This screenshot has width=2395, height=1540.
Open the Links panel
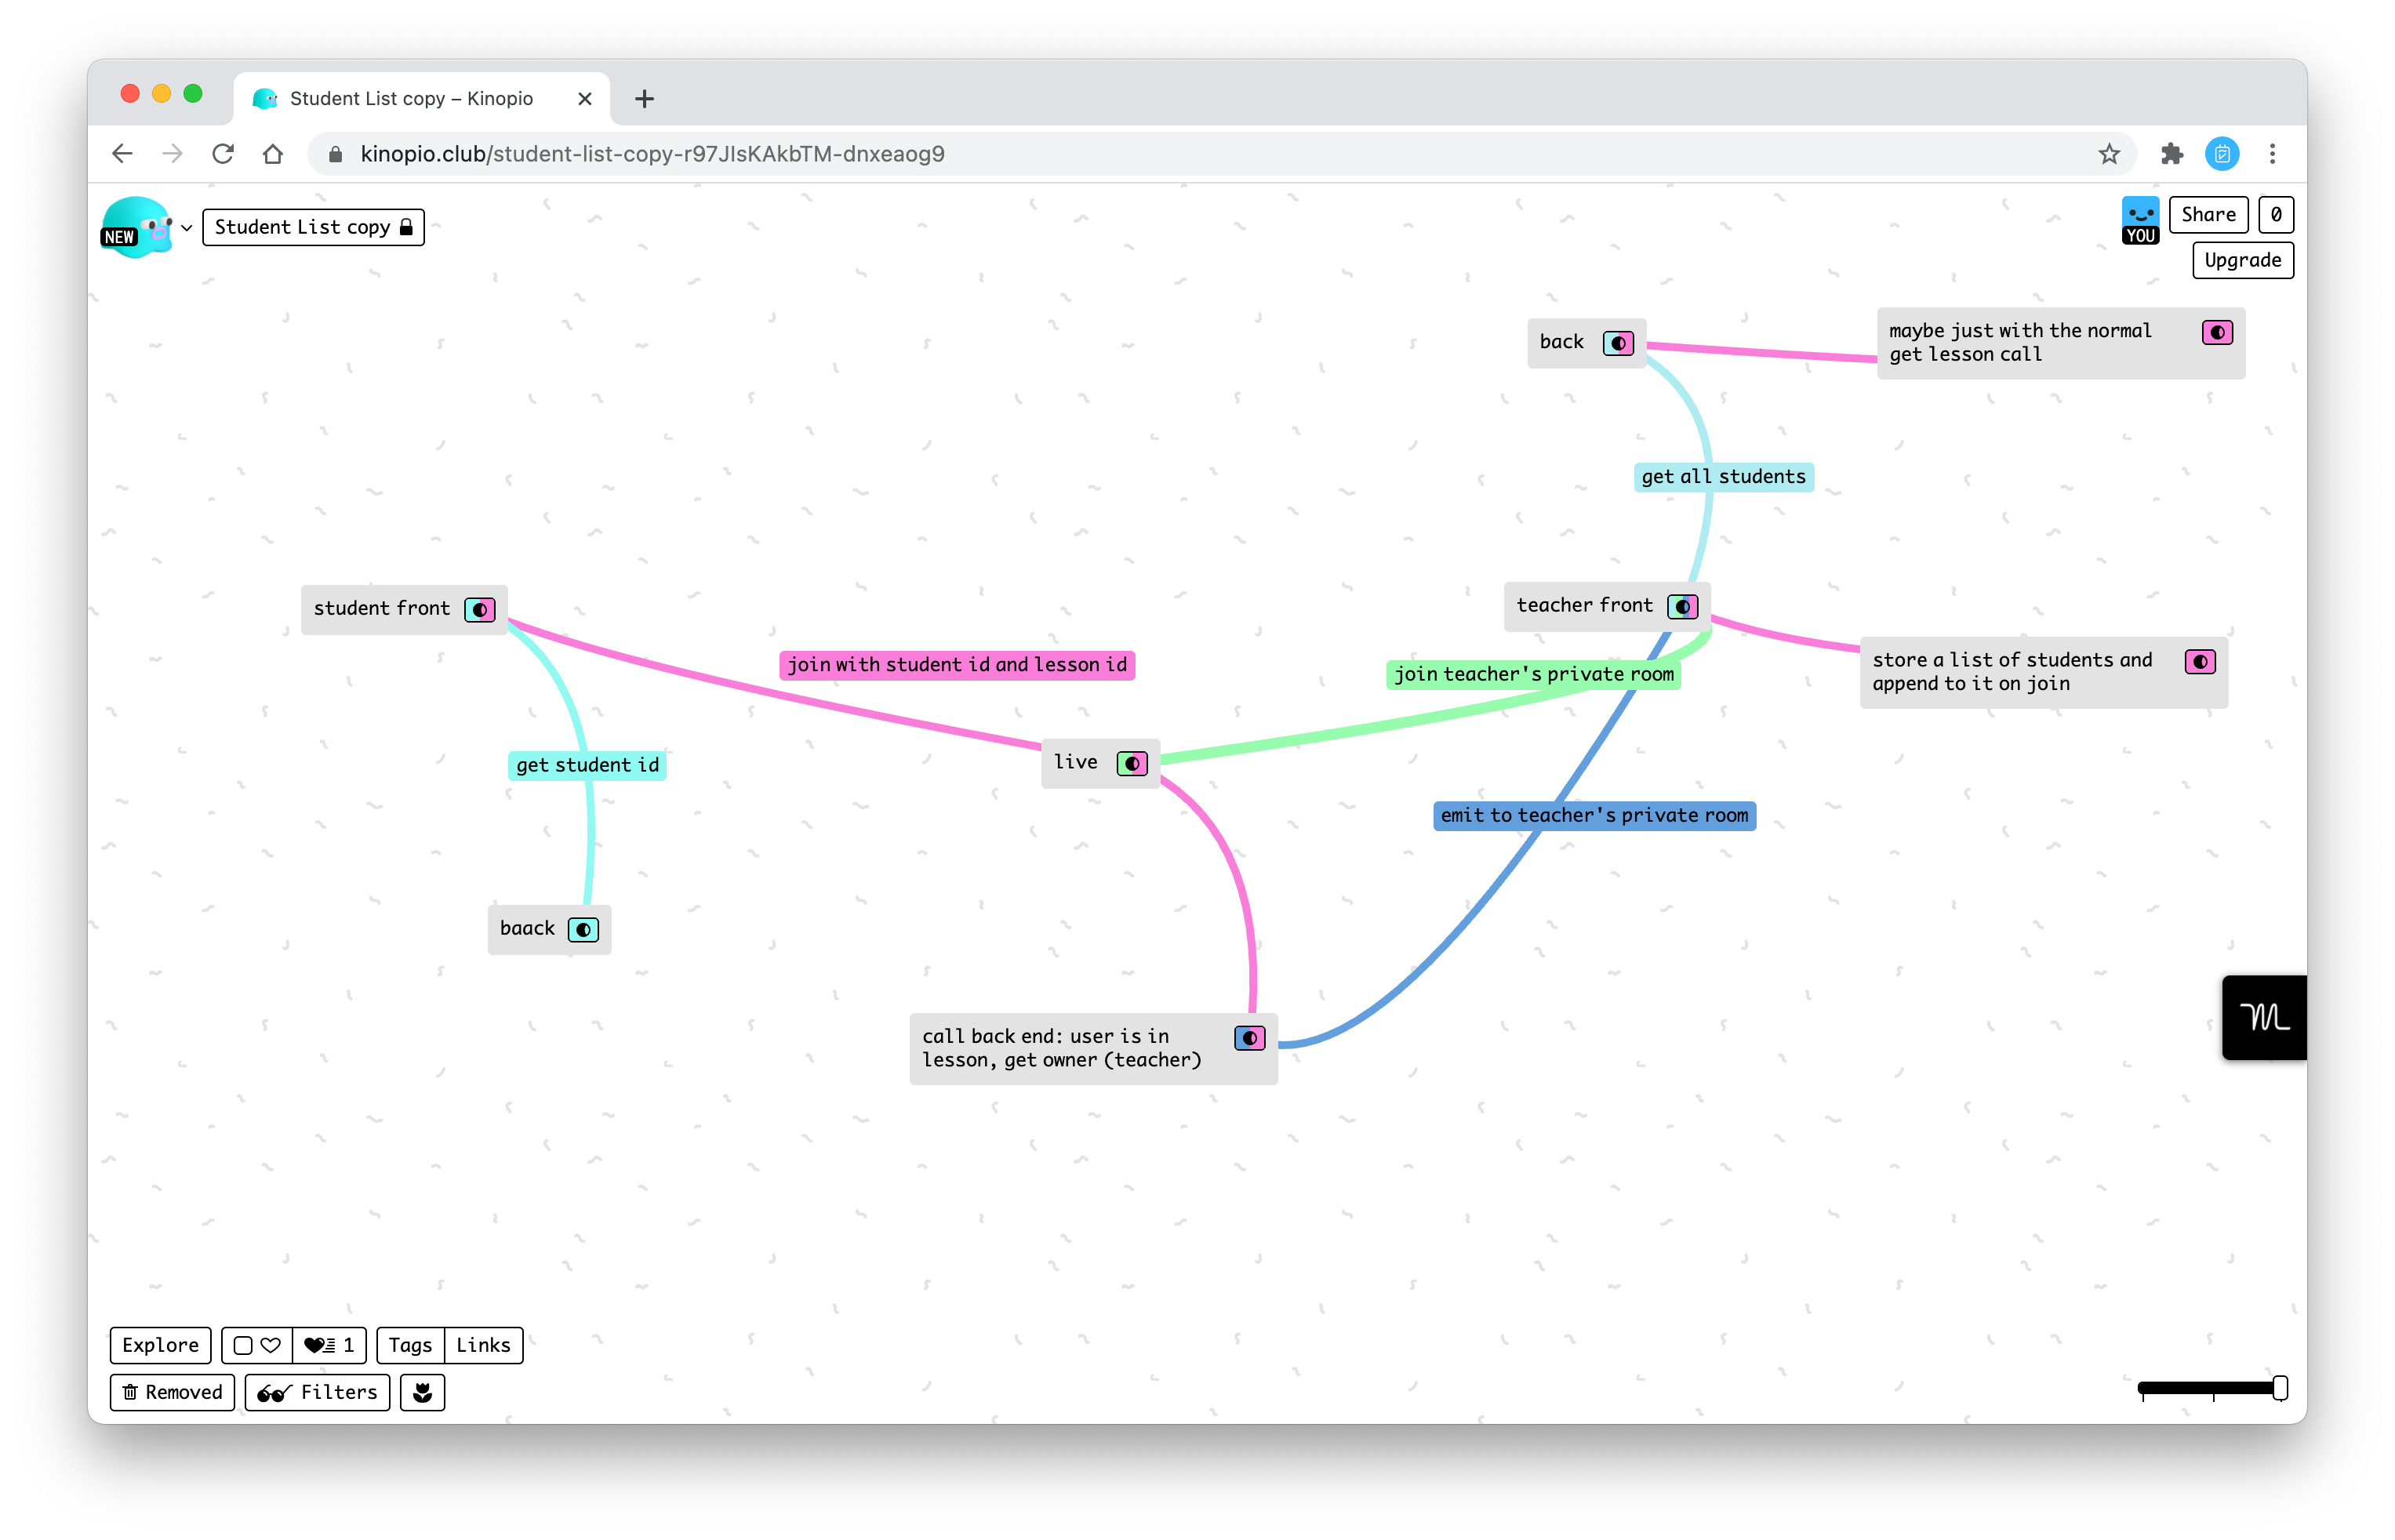(483, 1345)
